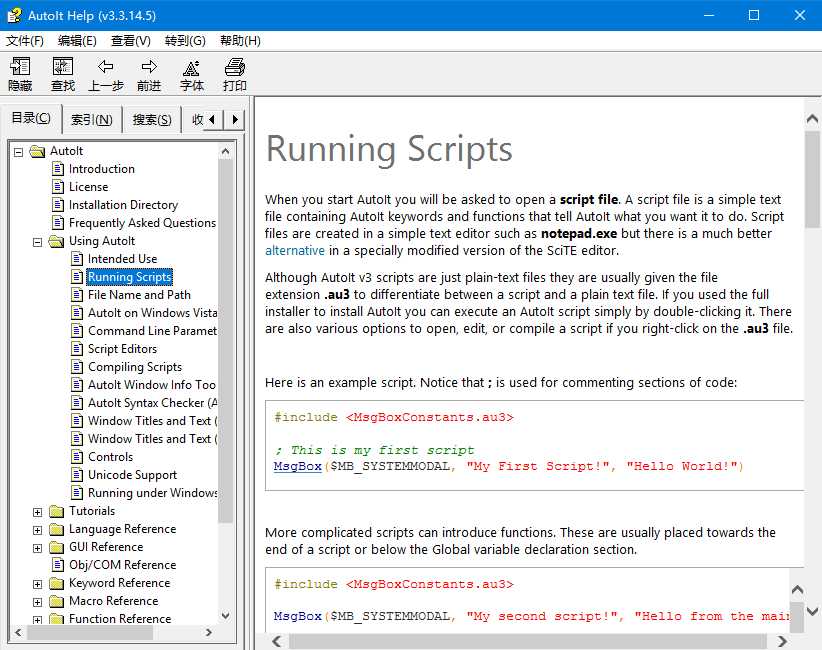Collapse the AutoIt root tree node
The width and height of the screenshot is (822, 650).
click(18, 152)
